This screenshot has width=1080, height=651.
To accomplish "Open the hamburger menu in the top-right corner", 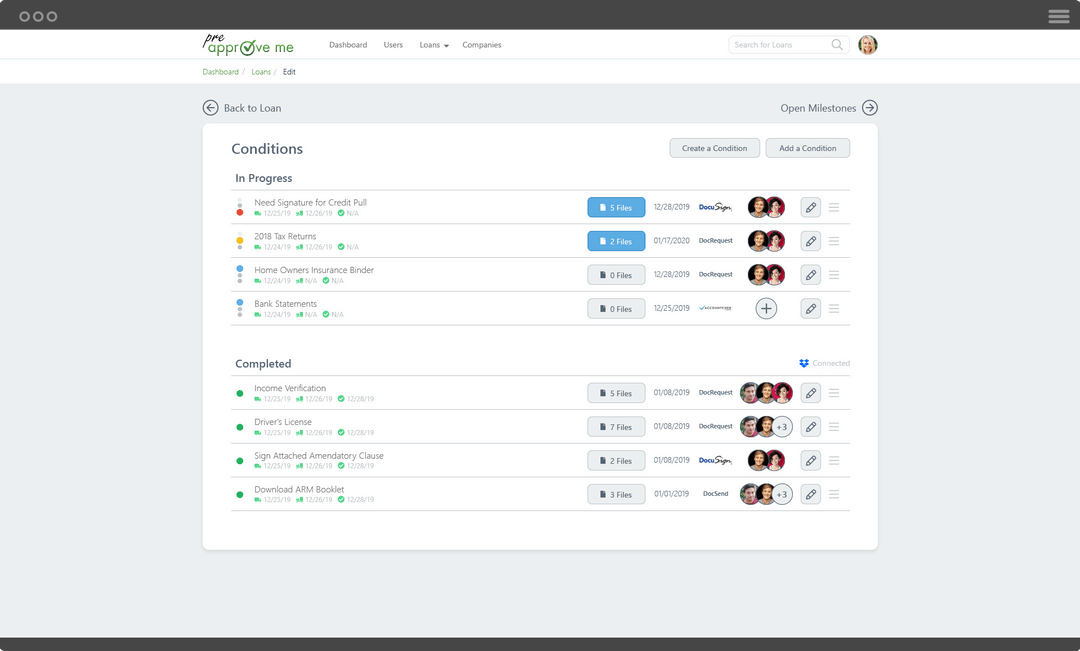I will click(x=1057, y=15).
